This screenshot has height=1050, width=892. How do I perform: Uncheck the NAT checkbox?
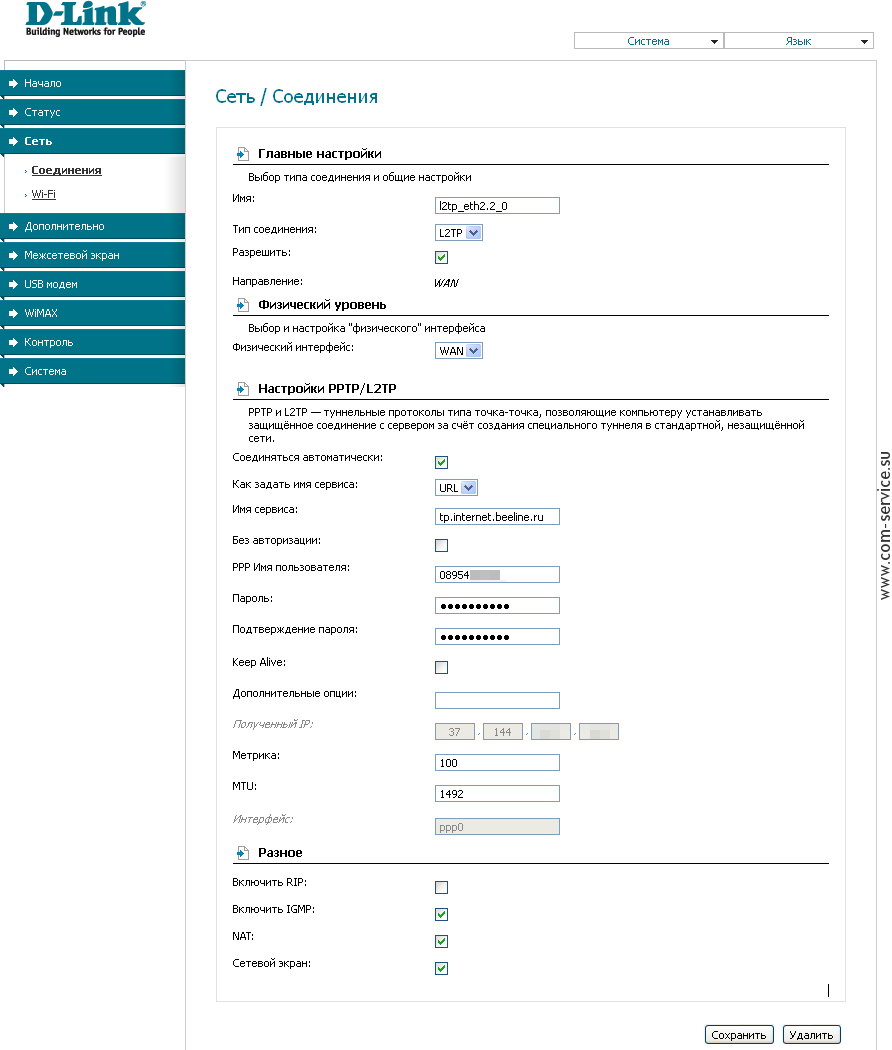coord(441,941)
